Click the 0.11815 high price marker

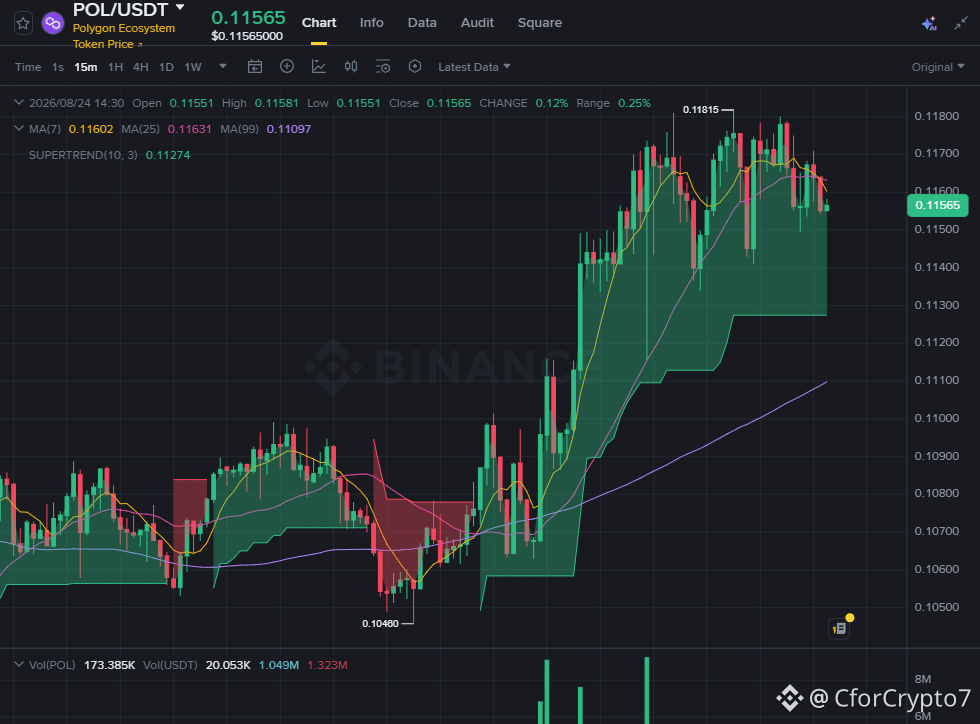point(701,109)
